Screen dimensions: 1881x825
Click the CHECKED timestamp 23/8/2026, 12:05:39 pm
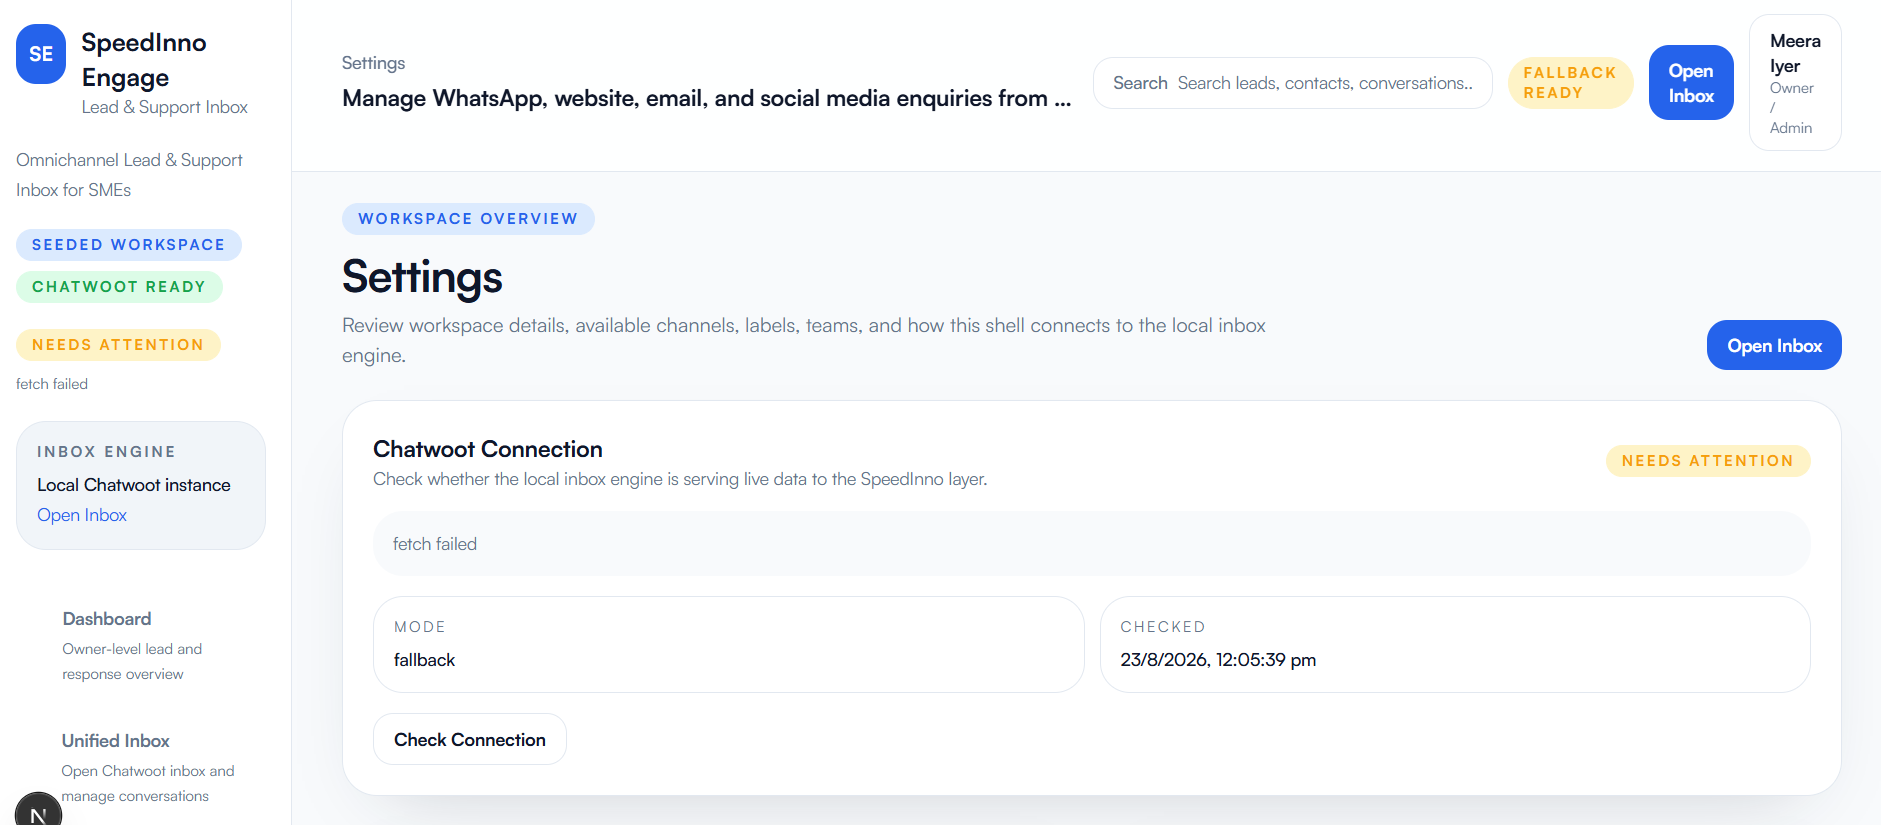pos(1218,660)
